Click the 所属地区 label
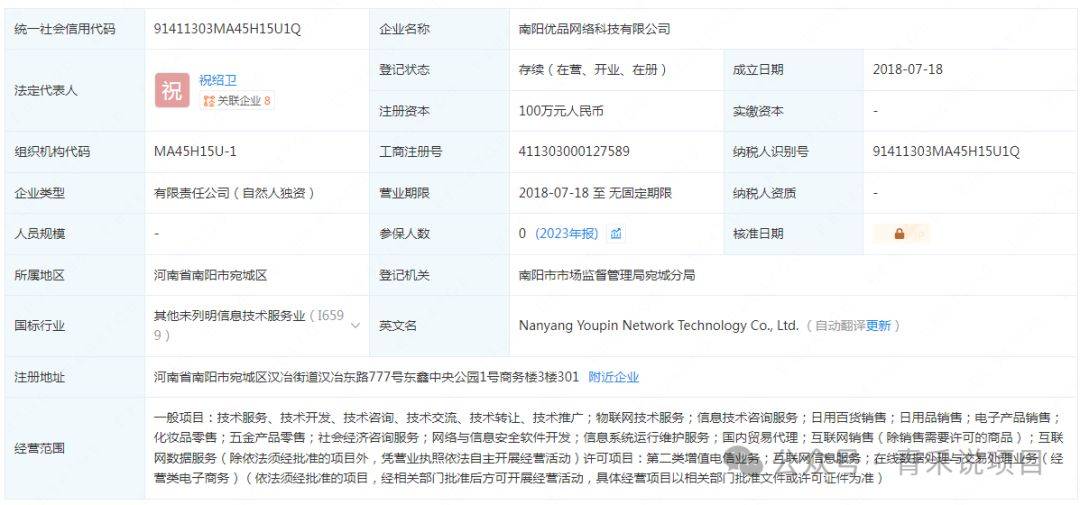Viewport: 1080px width, 505px height. click(40, 275)
